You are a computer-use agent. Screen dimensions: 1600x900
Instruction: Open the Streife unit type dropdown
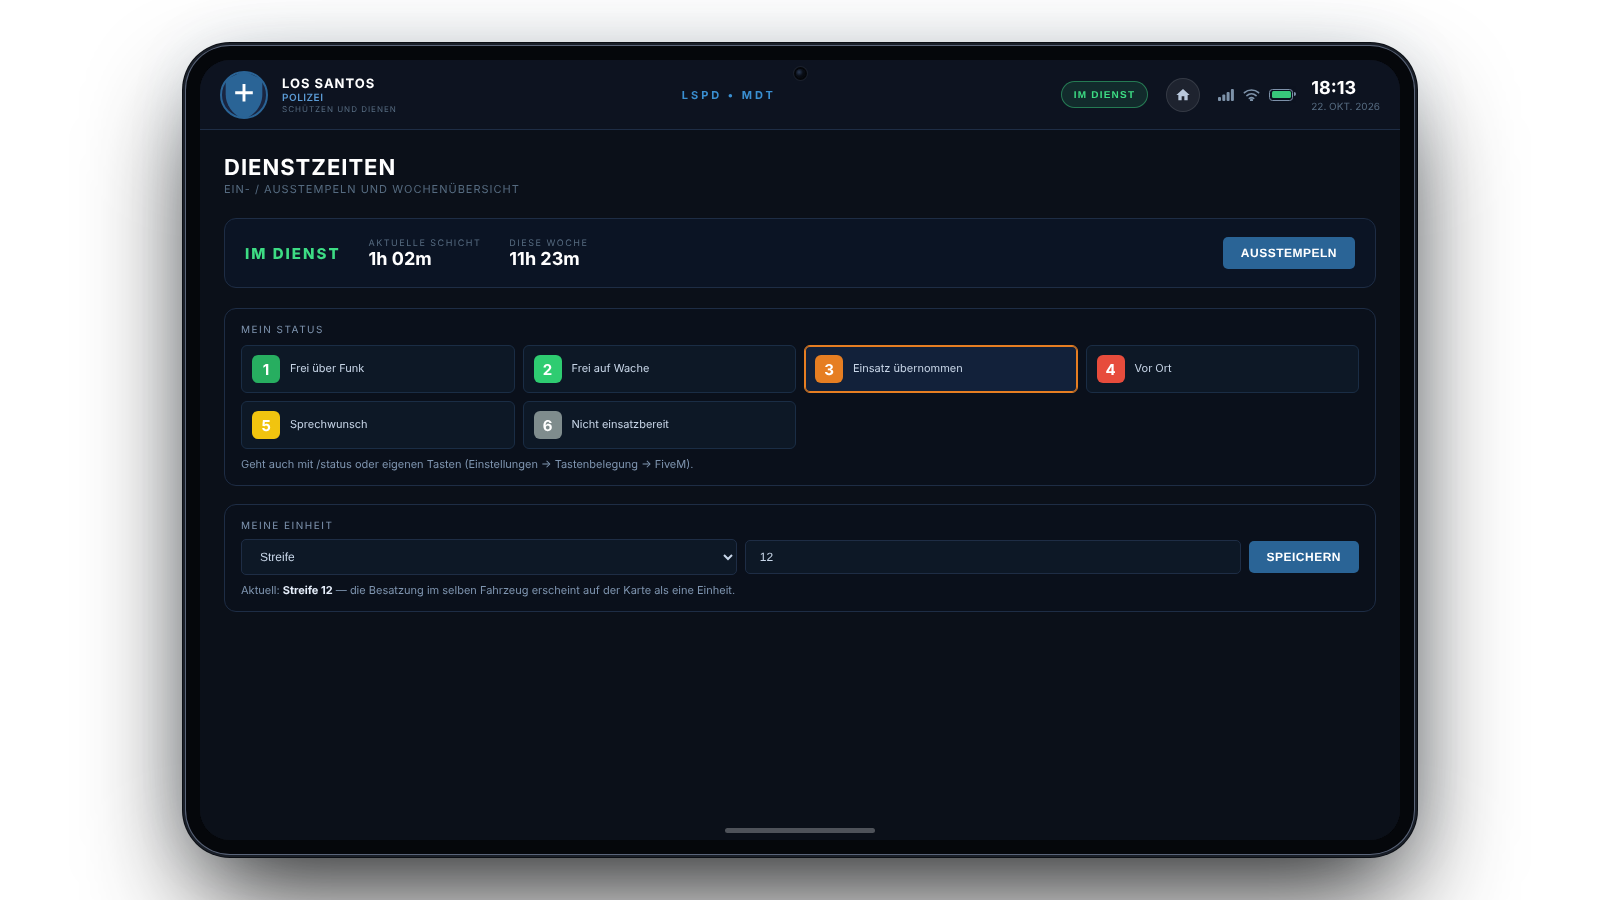point(489,557)
